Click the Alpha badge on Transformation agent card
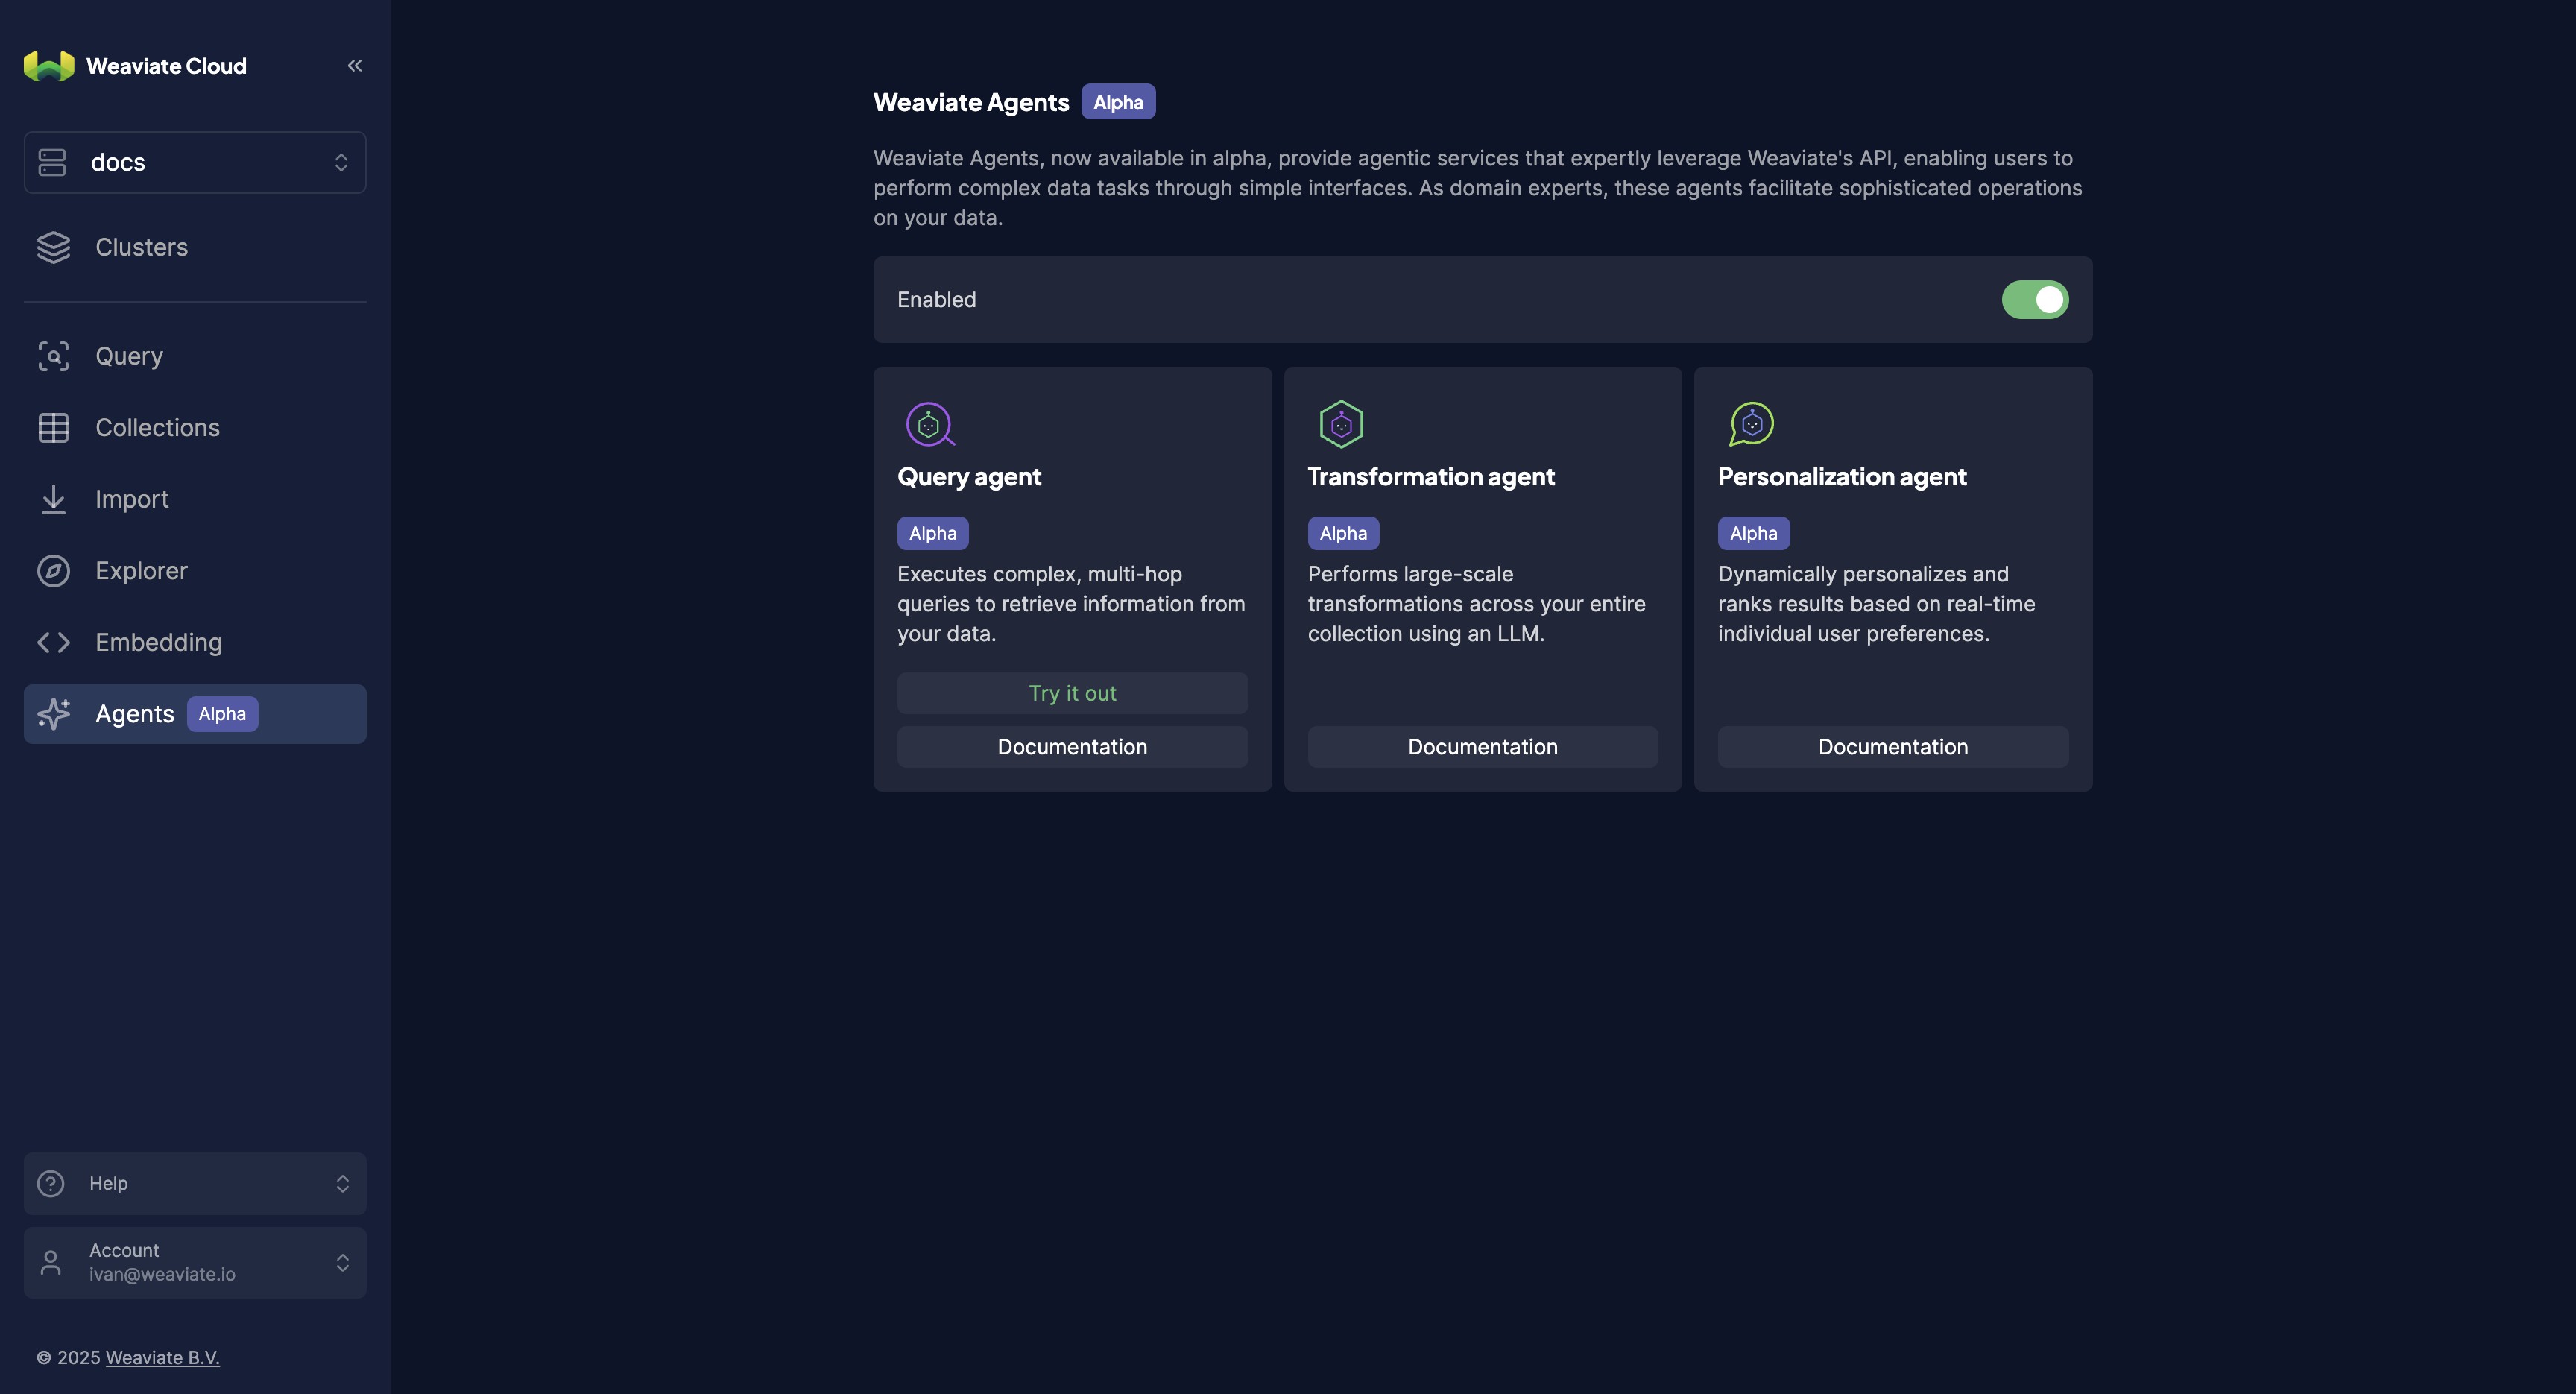Image resolution: width=2576 pixels, height=1394 pixels. [x=1343, y=533]
